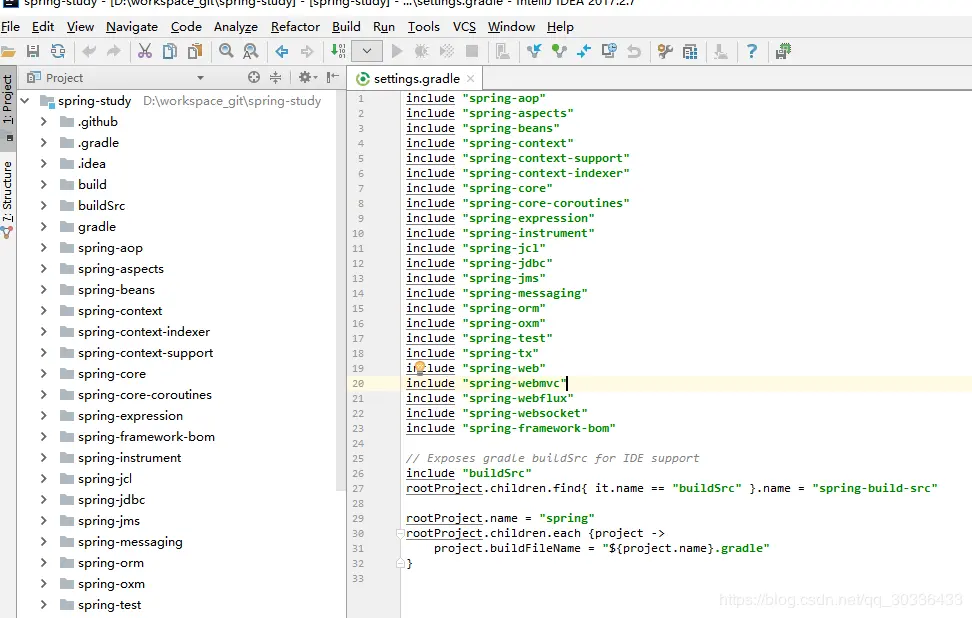The width and height of the screenshot is (972, 618).
Task: Expand the spring-aop module
Action: (43, 247)
